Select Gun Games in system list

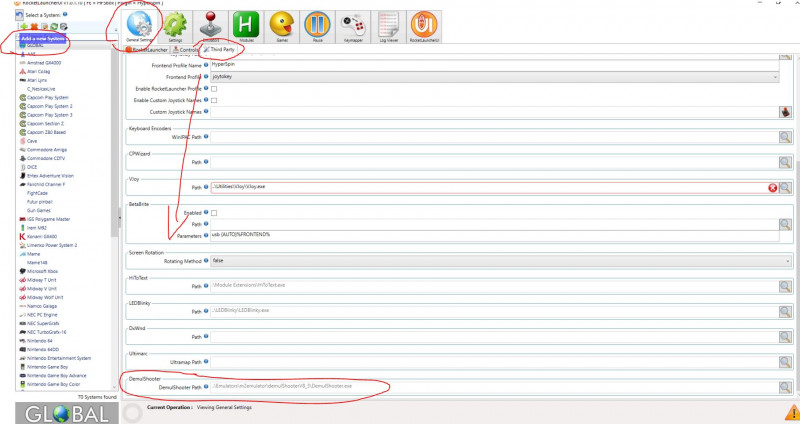[39, 210]
